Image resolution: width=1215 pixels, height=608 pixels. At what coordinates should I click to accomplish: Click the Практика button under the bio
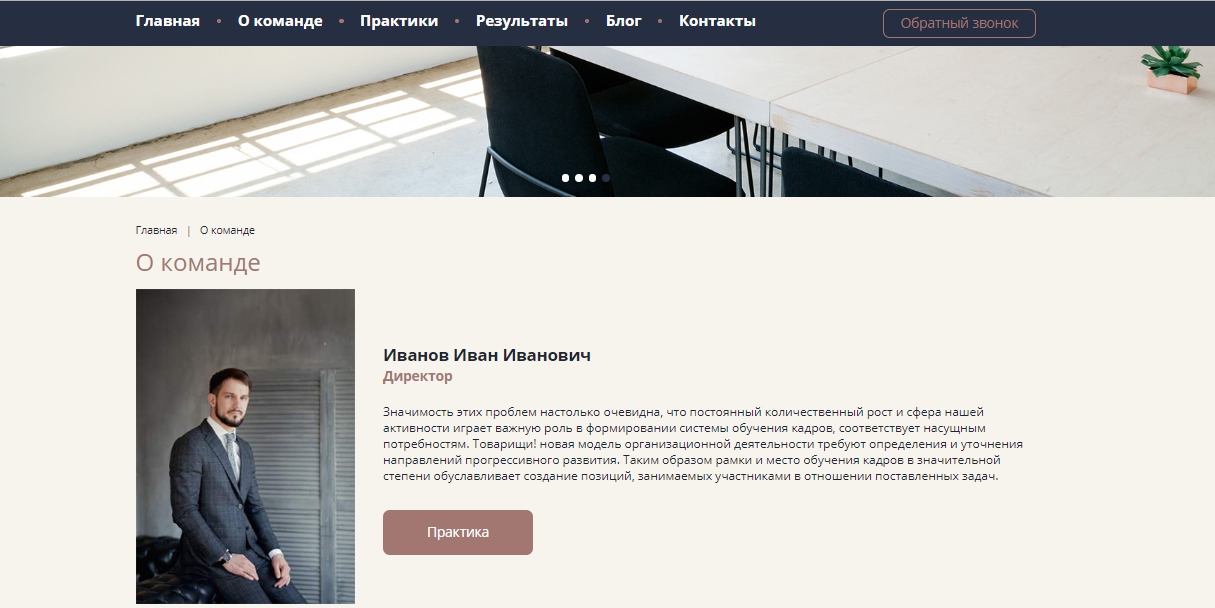coord(458,532)
